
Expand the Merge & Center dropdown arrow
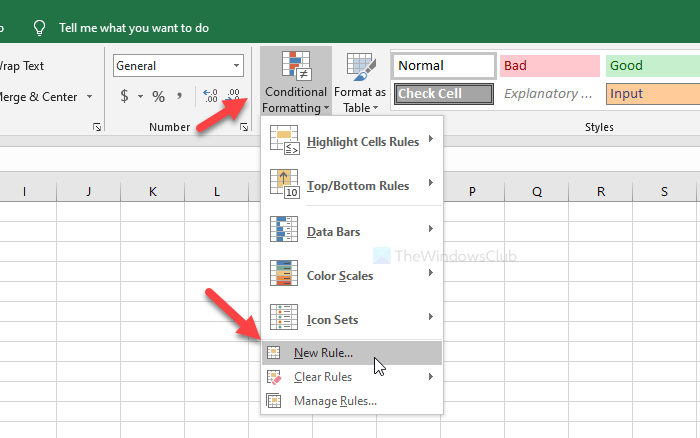point(89,96)
